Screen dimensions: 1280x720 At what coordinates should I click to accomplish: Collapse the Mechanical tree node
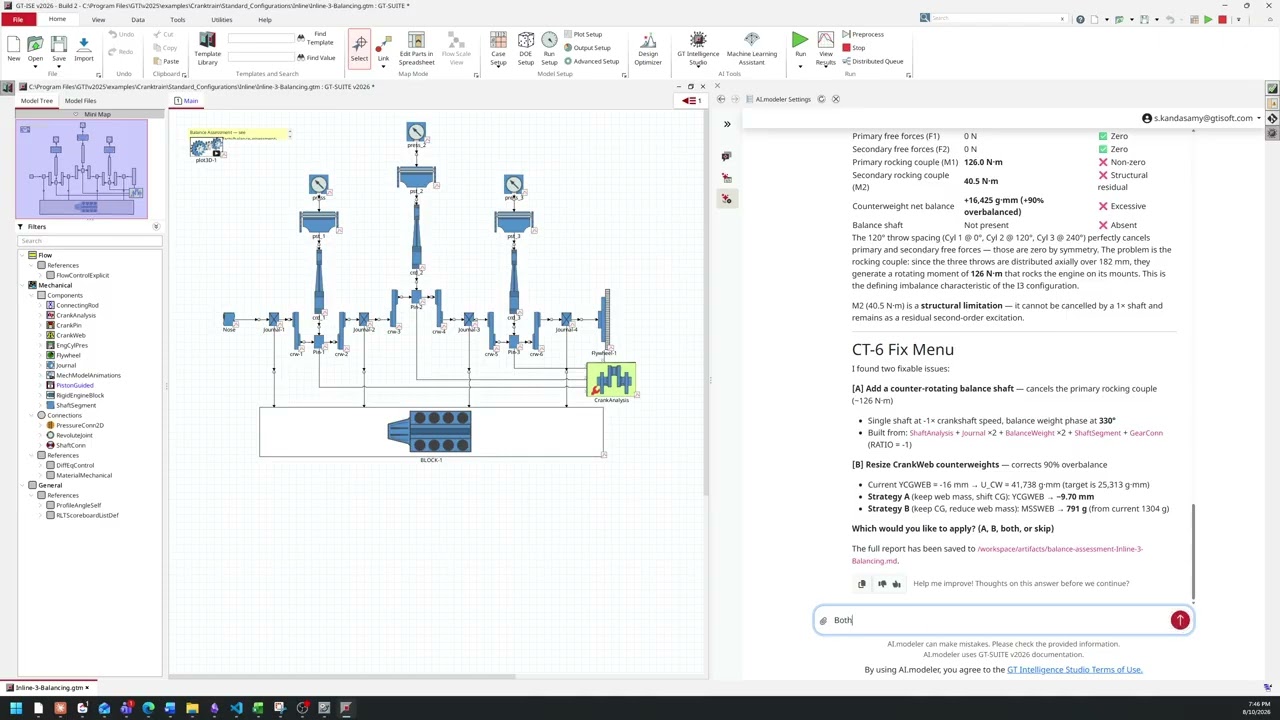[x=21, y=285]
